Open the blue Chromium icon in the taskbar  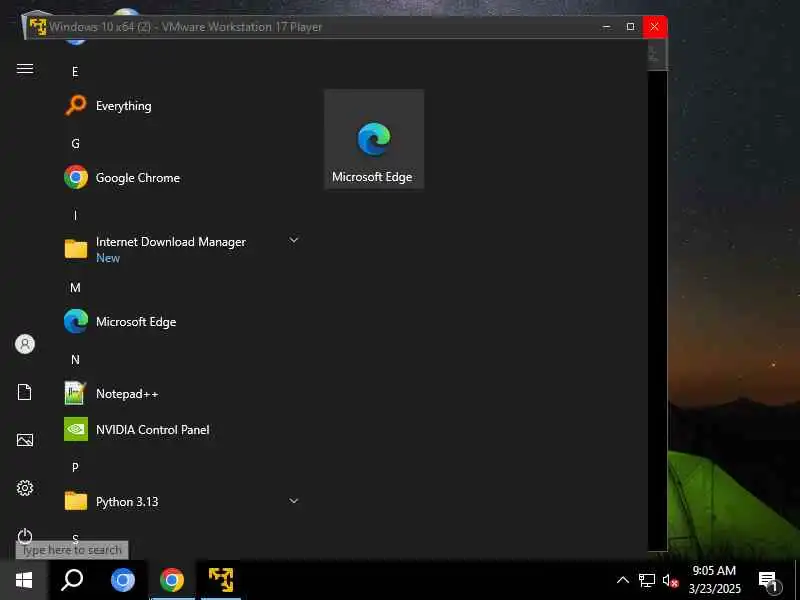coord(123,580)
